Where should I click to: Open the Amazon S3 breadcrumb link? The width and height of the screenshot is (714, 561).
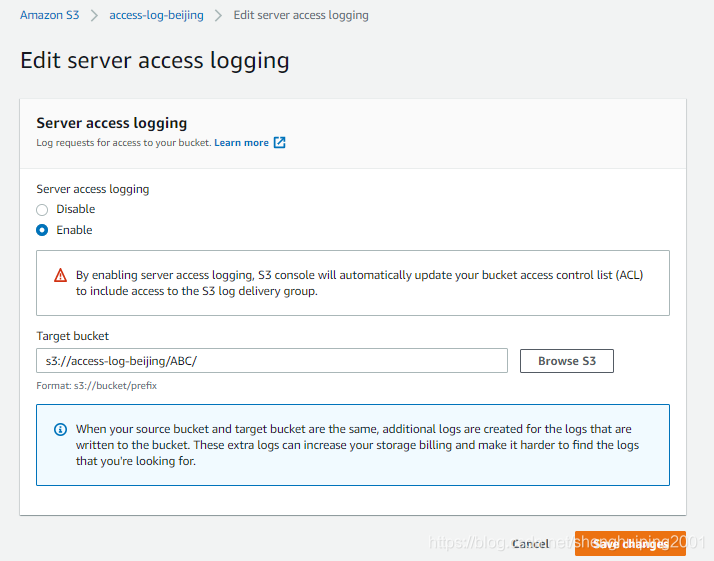[x=49, y=15]
